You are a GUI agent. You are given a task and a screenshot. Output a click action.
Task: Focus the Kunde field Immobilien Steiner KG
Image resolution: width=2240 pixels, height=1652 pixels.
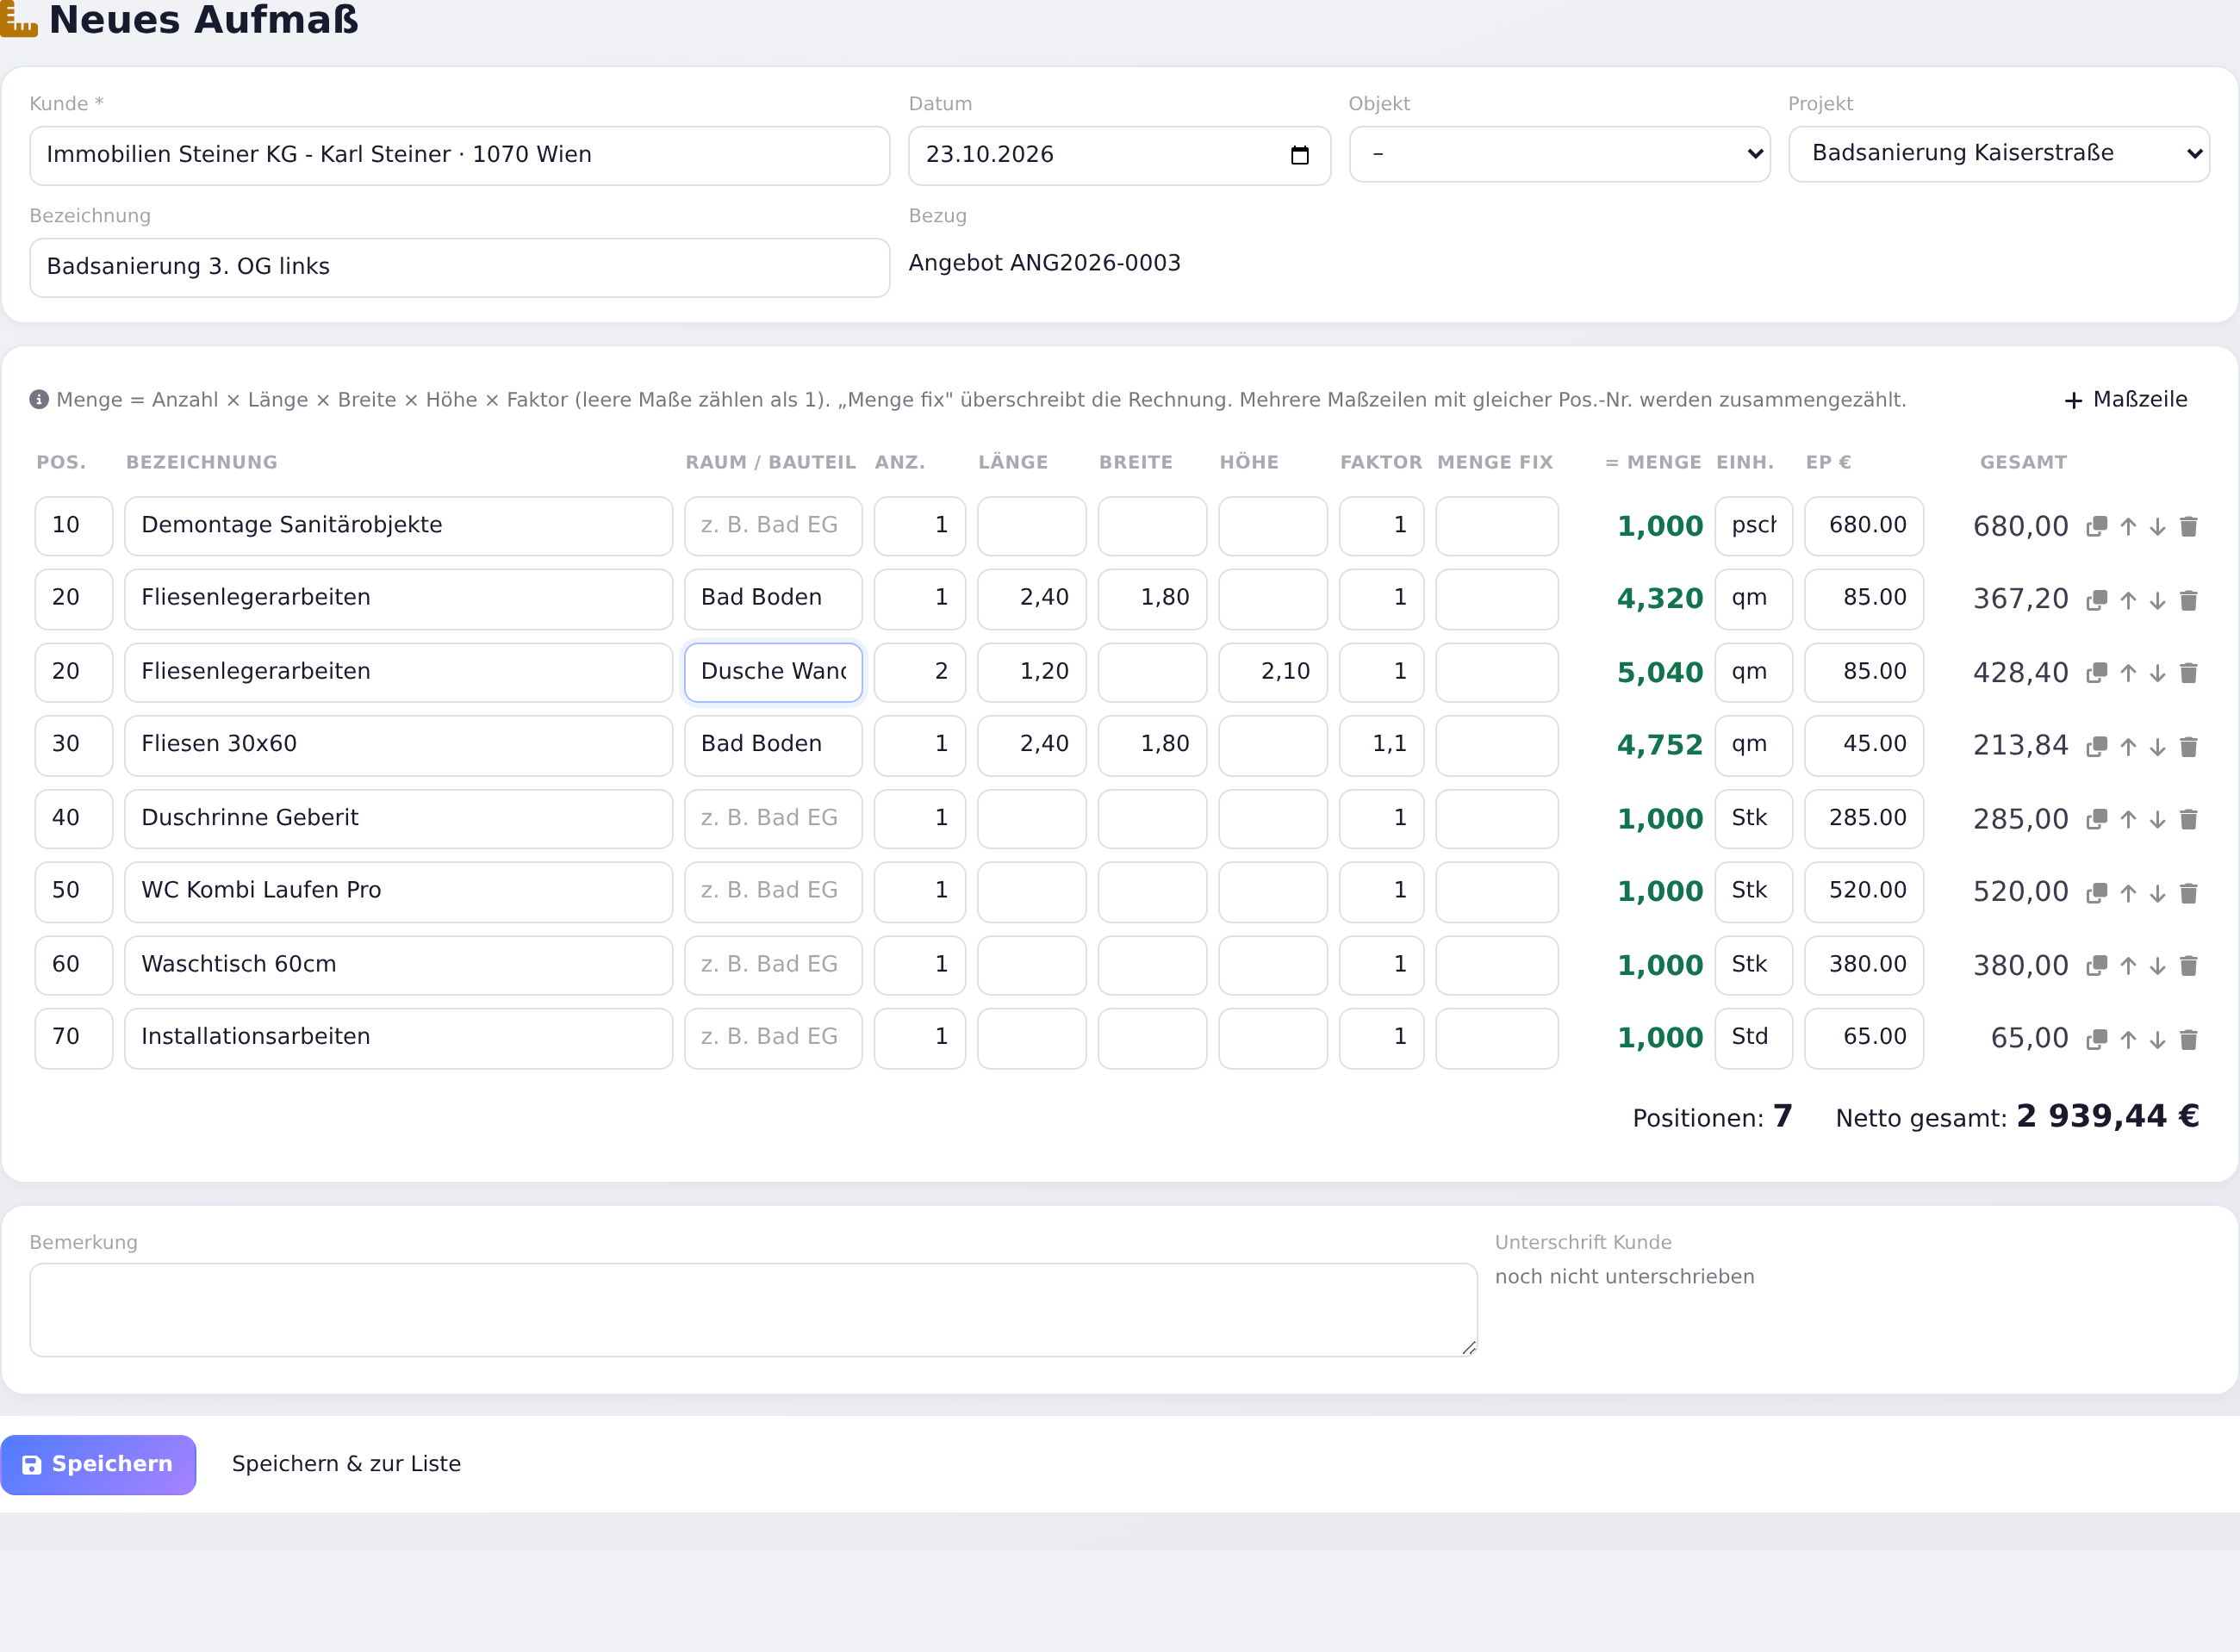point(459,155)
